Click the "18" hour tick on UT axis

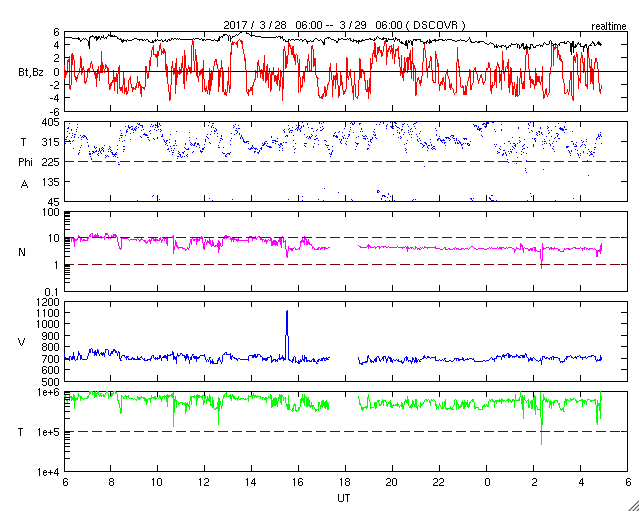click(x=345, y=482)
